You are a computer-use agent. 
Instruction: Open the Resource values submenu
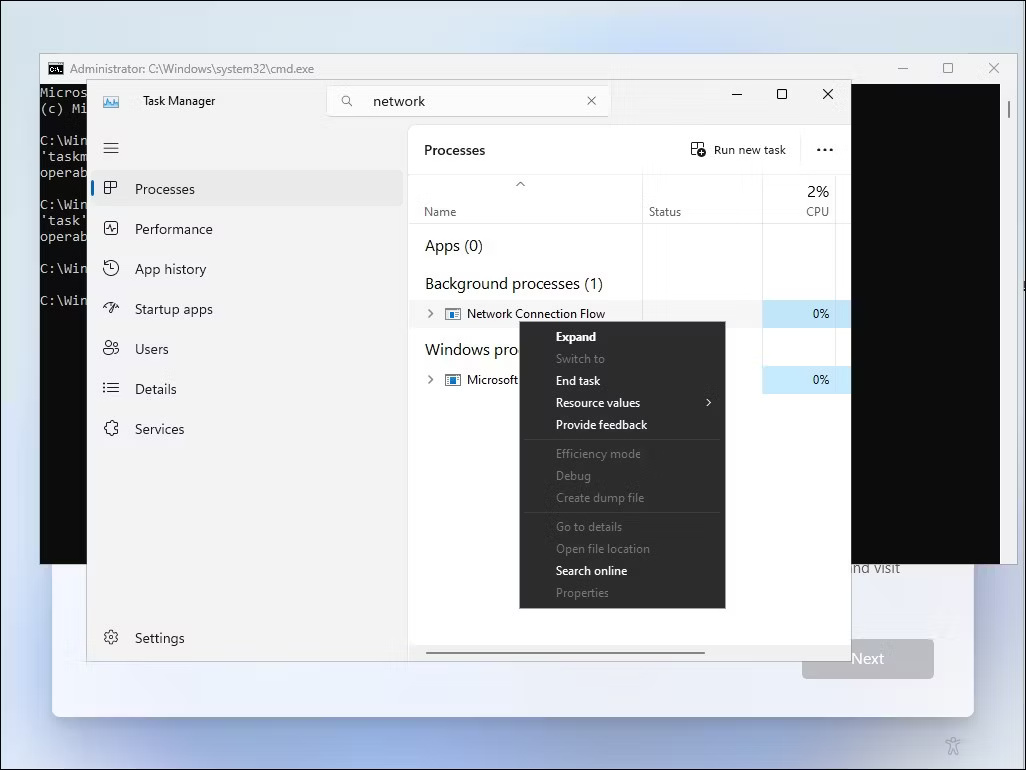pyautogui.click(x=597, y=402)
